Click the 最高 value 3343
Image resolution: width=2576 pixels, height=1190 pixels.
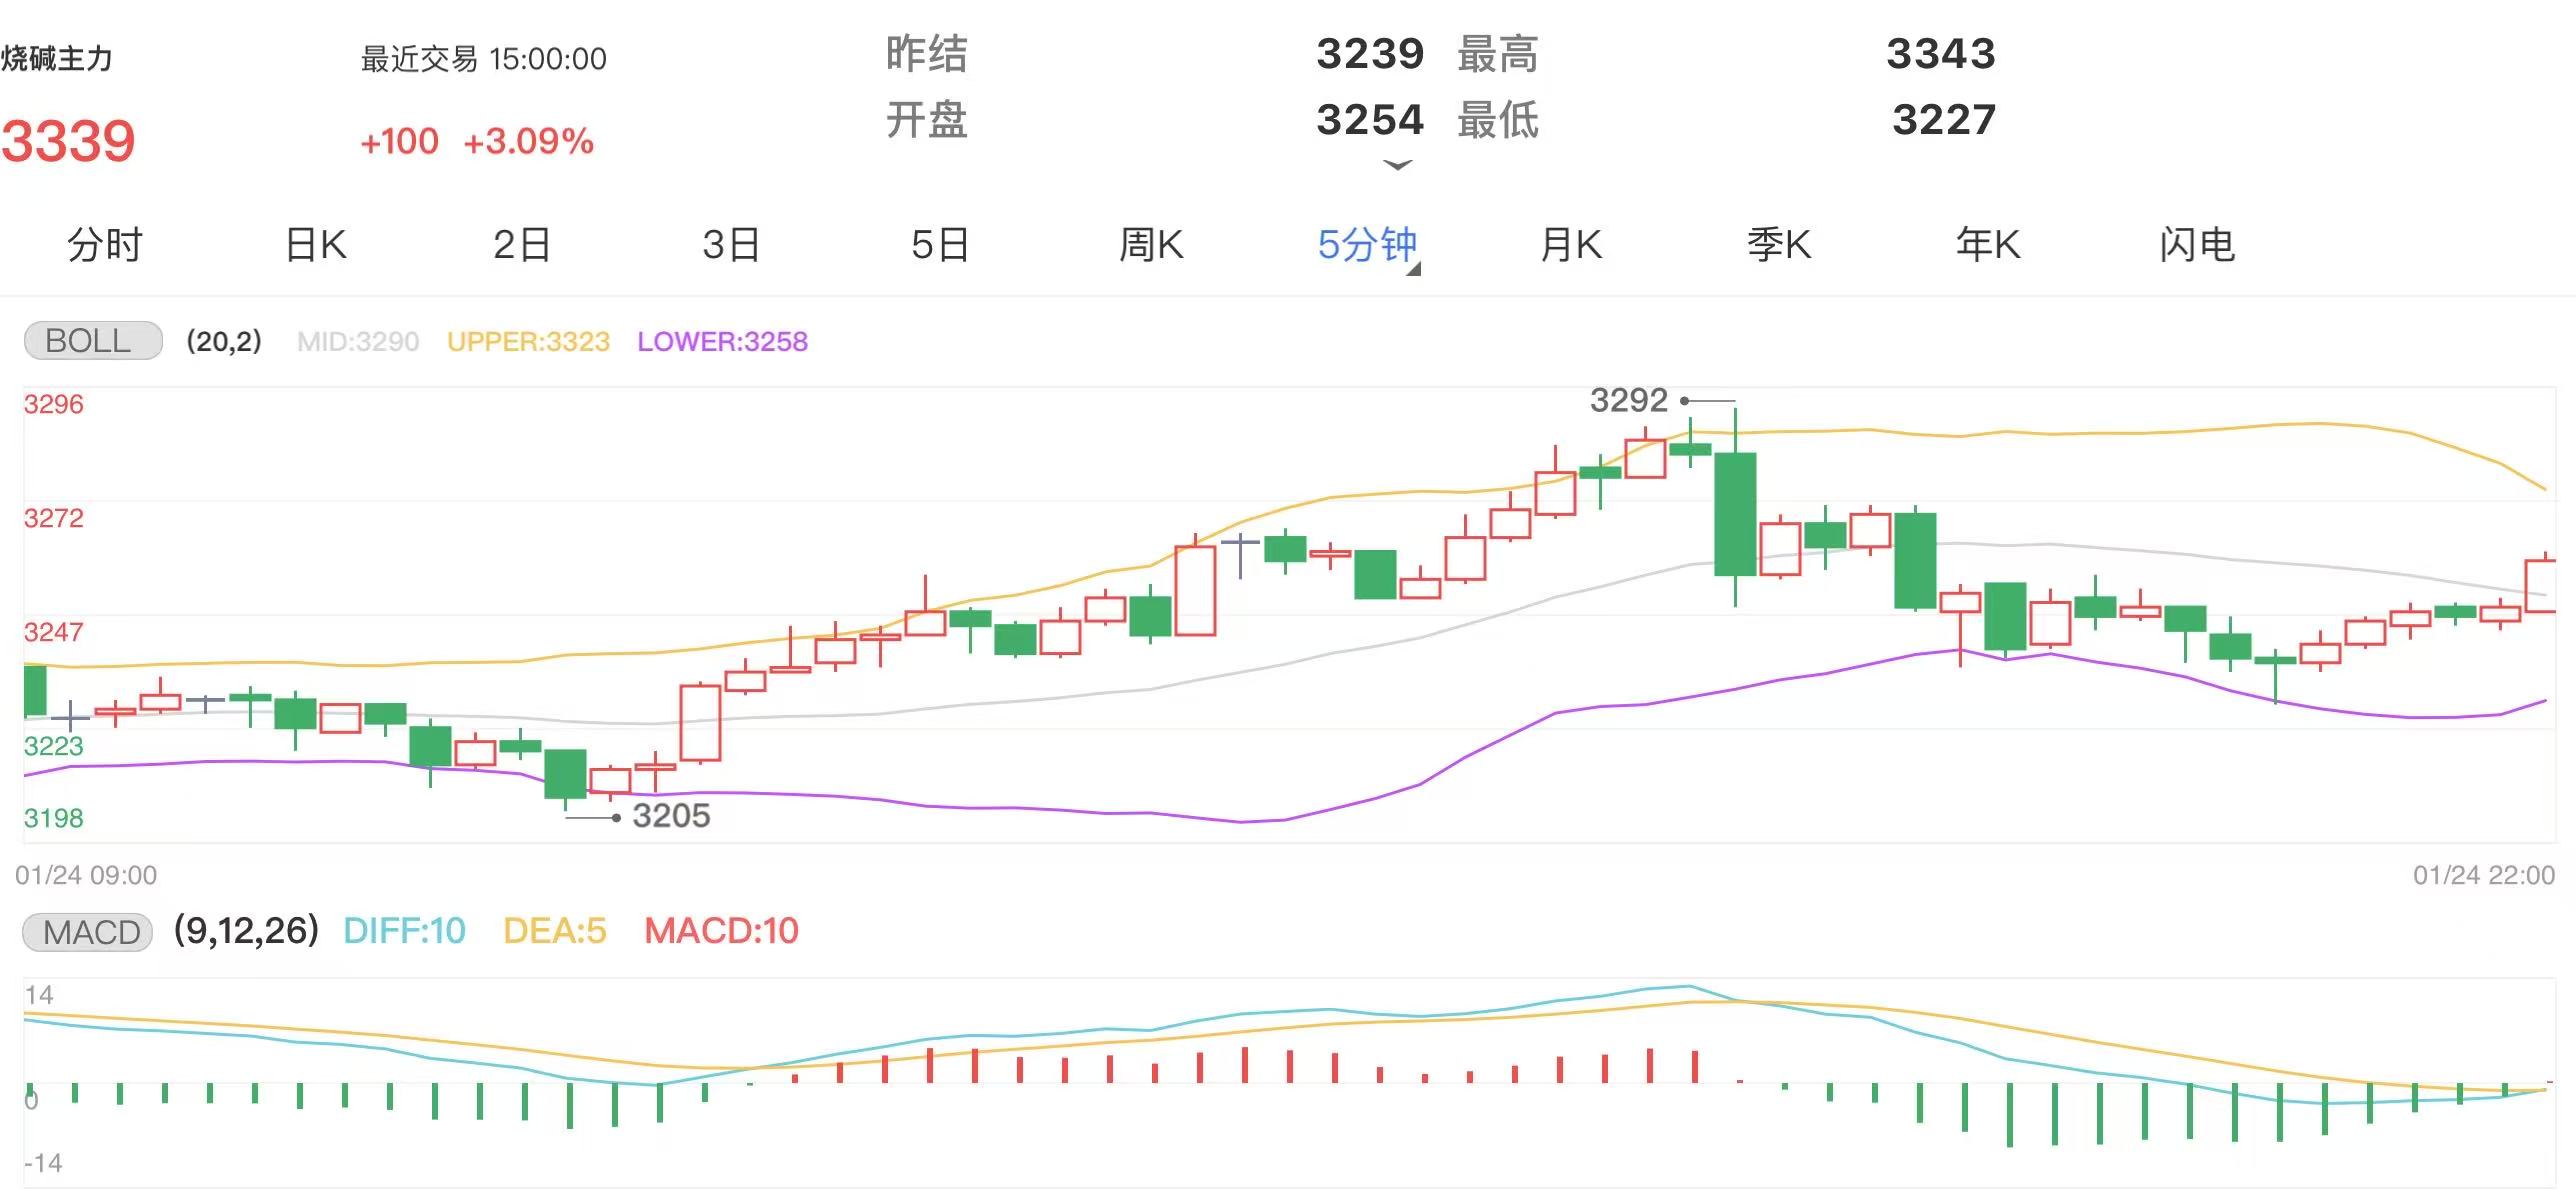click(1941, 54)
